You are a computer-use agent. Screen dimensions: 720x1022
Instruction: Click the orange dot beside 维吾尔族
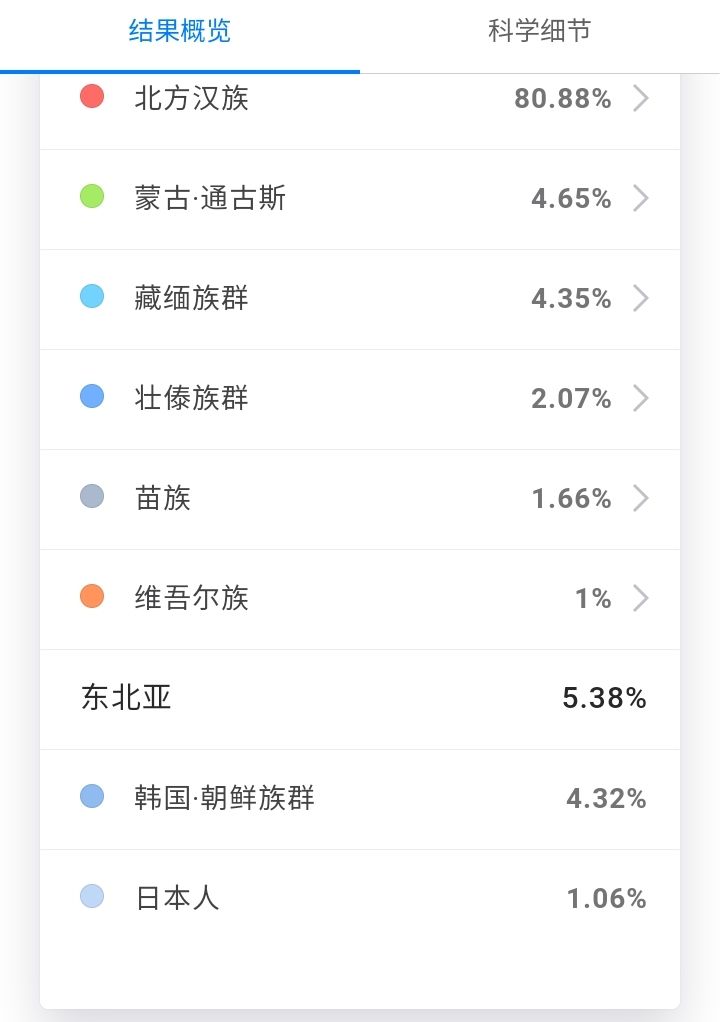92,596
